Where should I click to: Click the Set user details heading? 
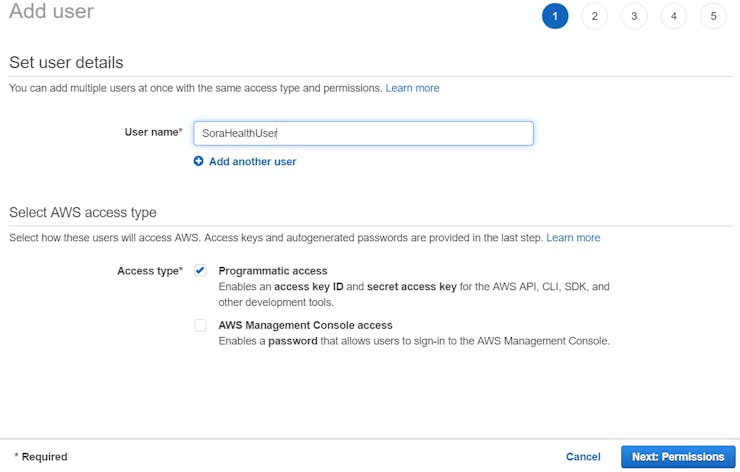[x=66, y=62]
